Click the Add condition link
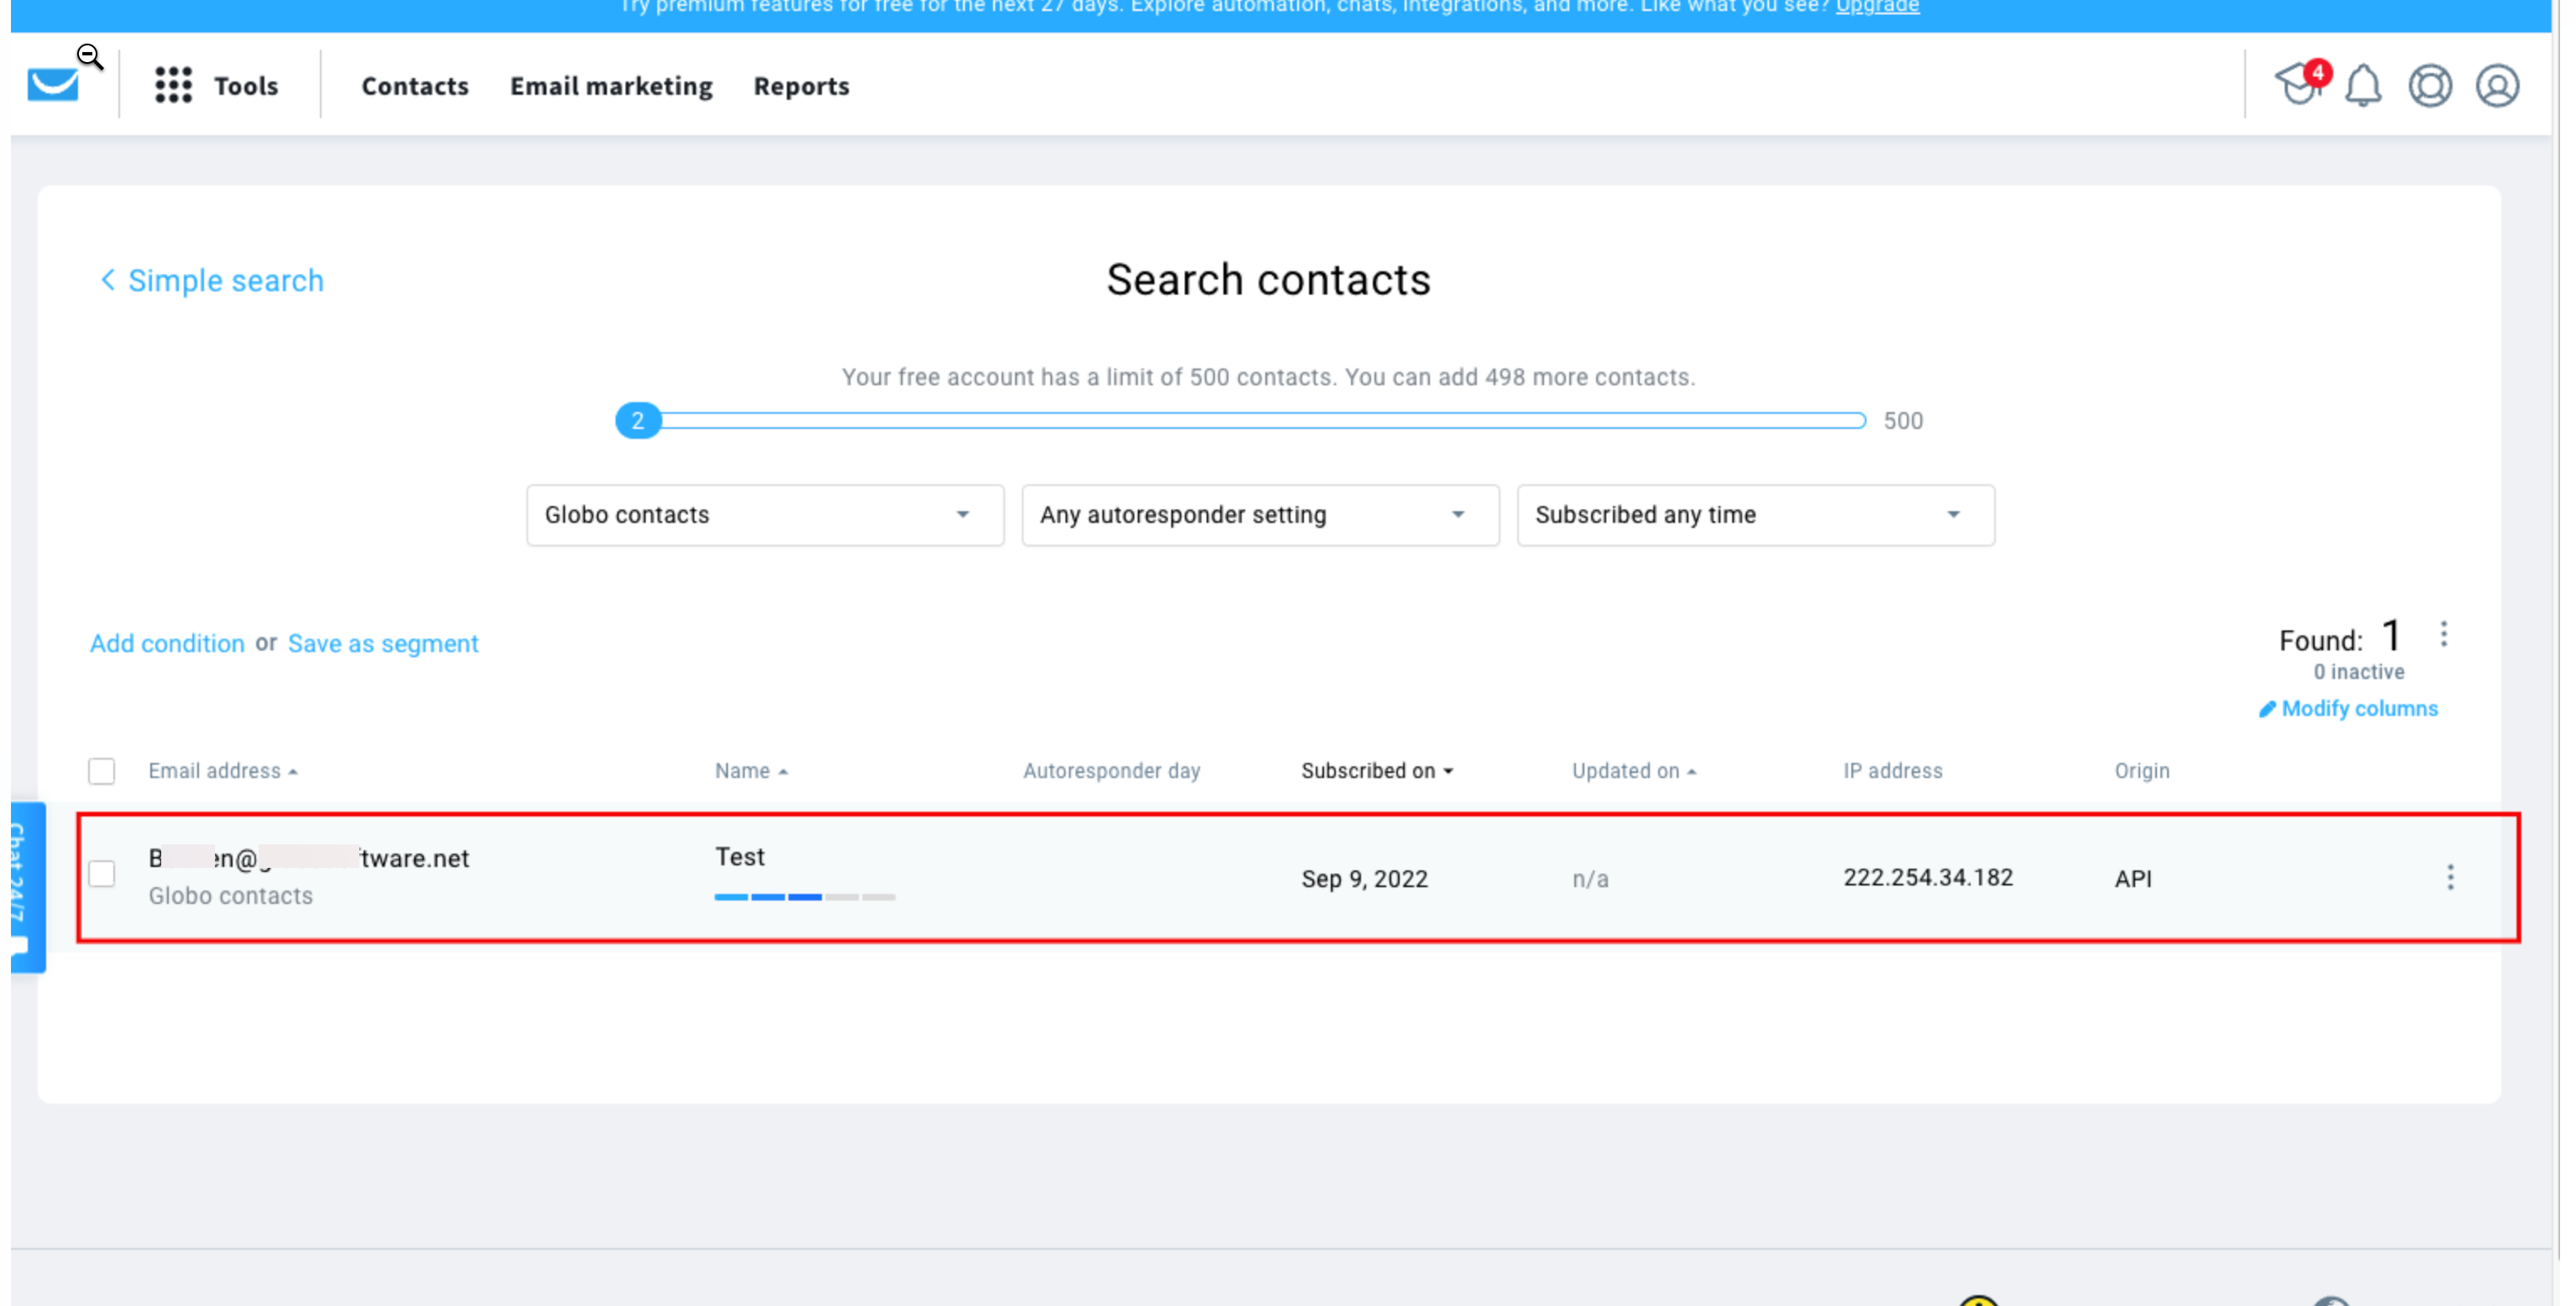Viewport: 2576px width, 1306px height. click(x=167, y=644)
